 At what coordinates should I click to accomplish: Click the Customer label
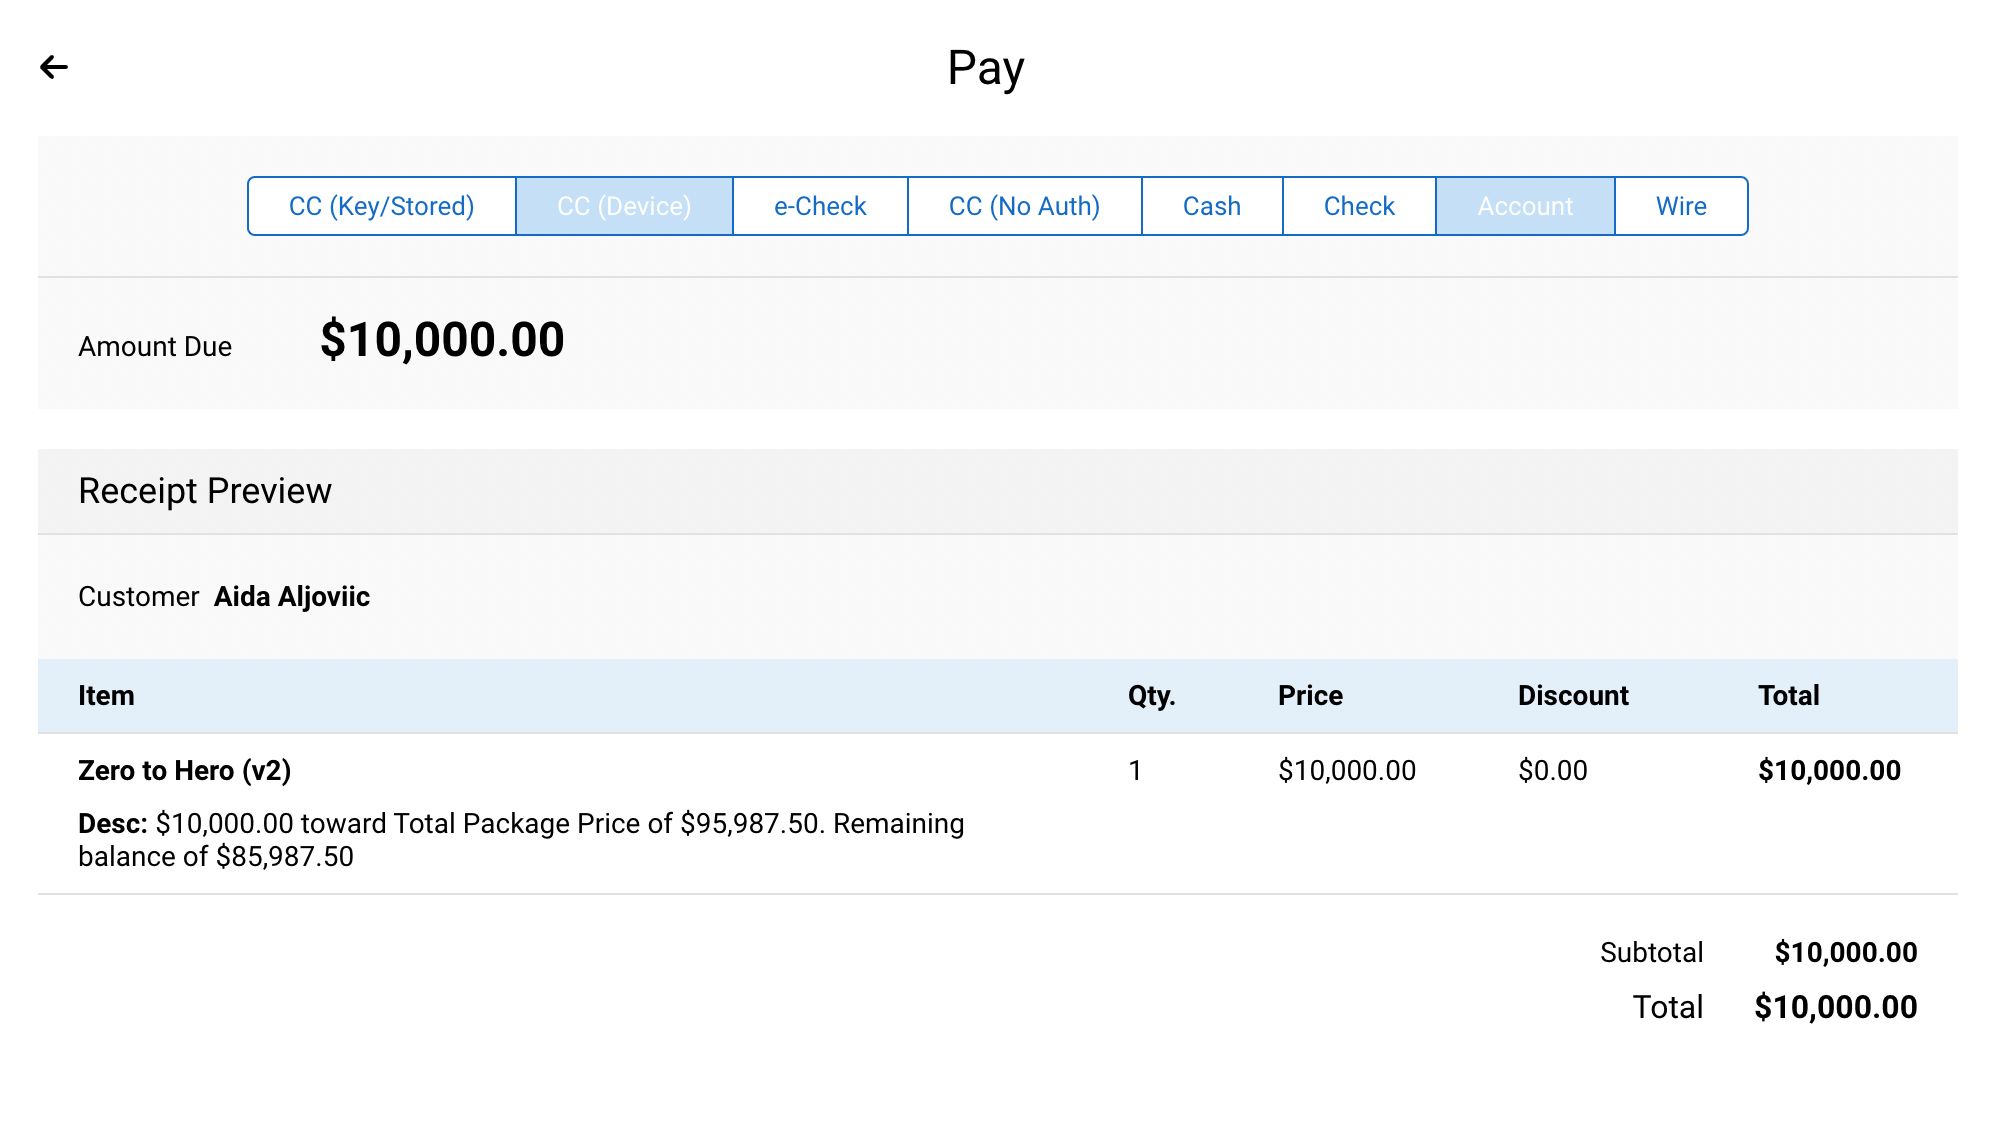(139, 597)
